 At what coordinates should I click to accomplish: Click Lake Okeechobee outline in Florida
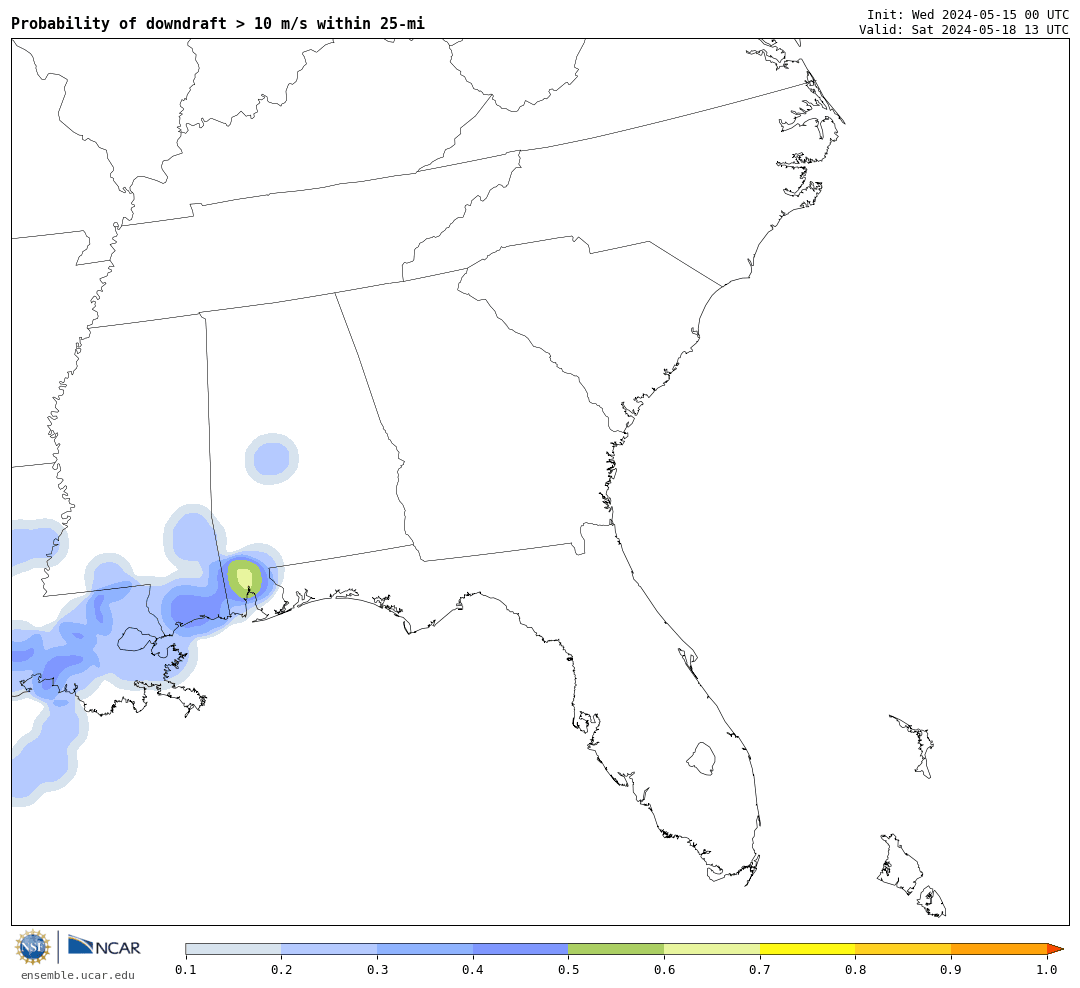tap(702, 759)
